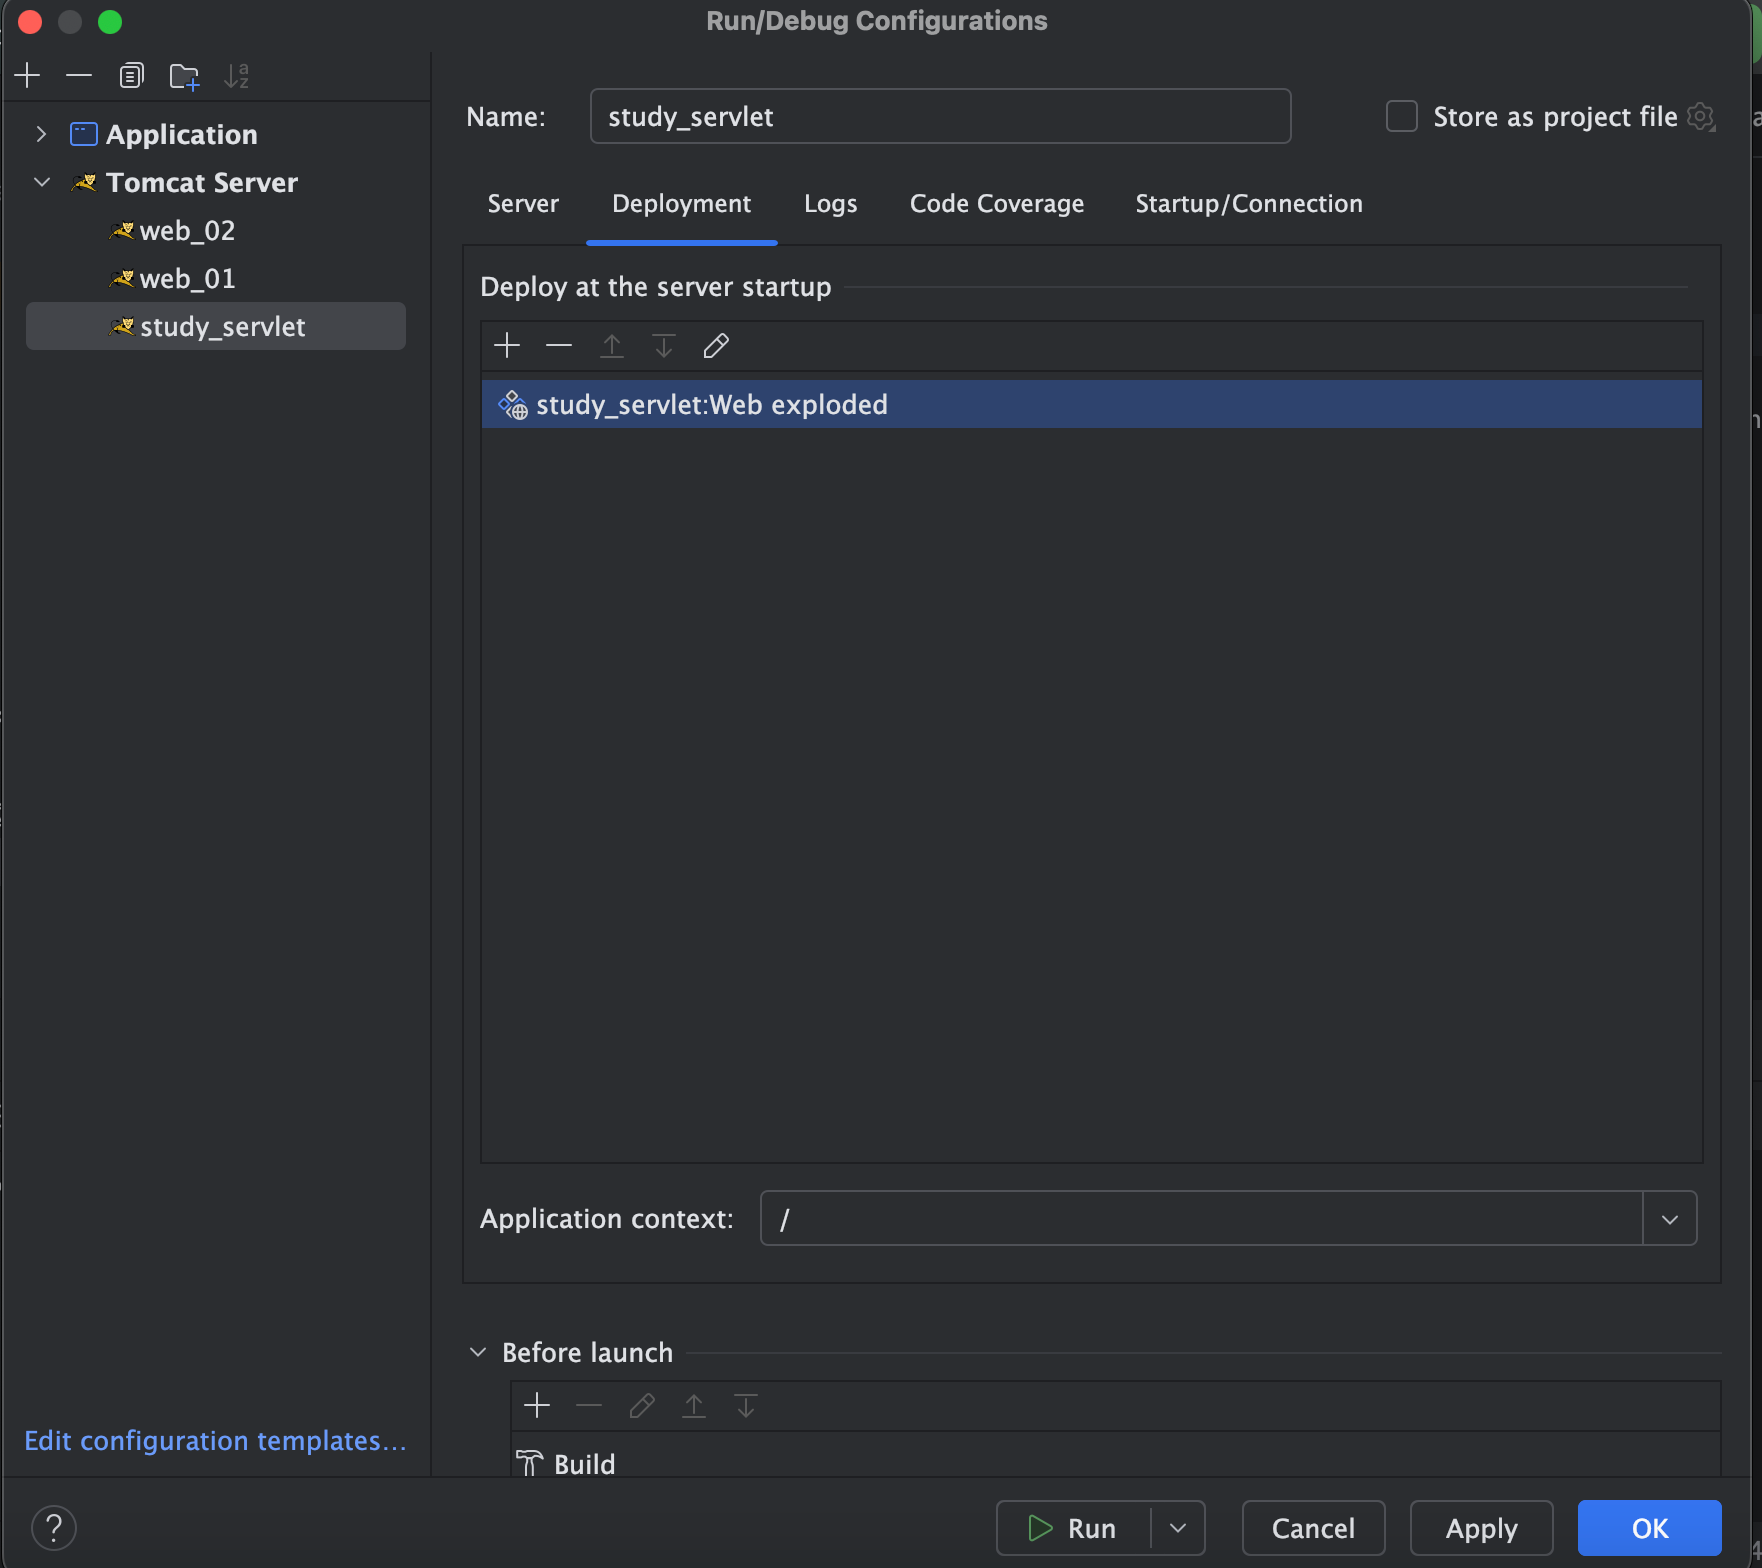Expand the Application tree node
This screenshot has width=1762, height=1568.
click(41, 134)
